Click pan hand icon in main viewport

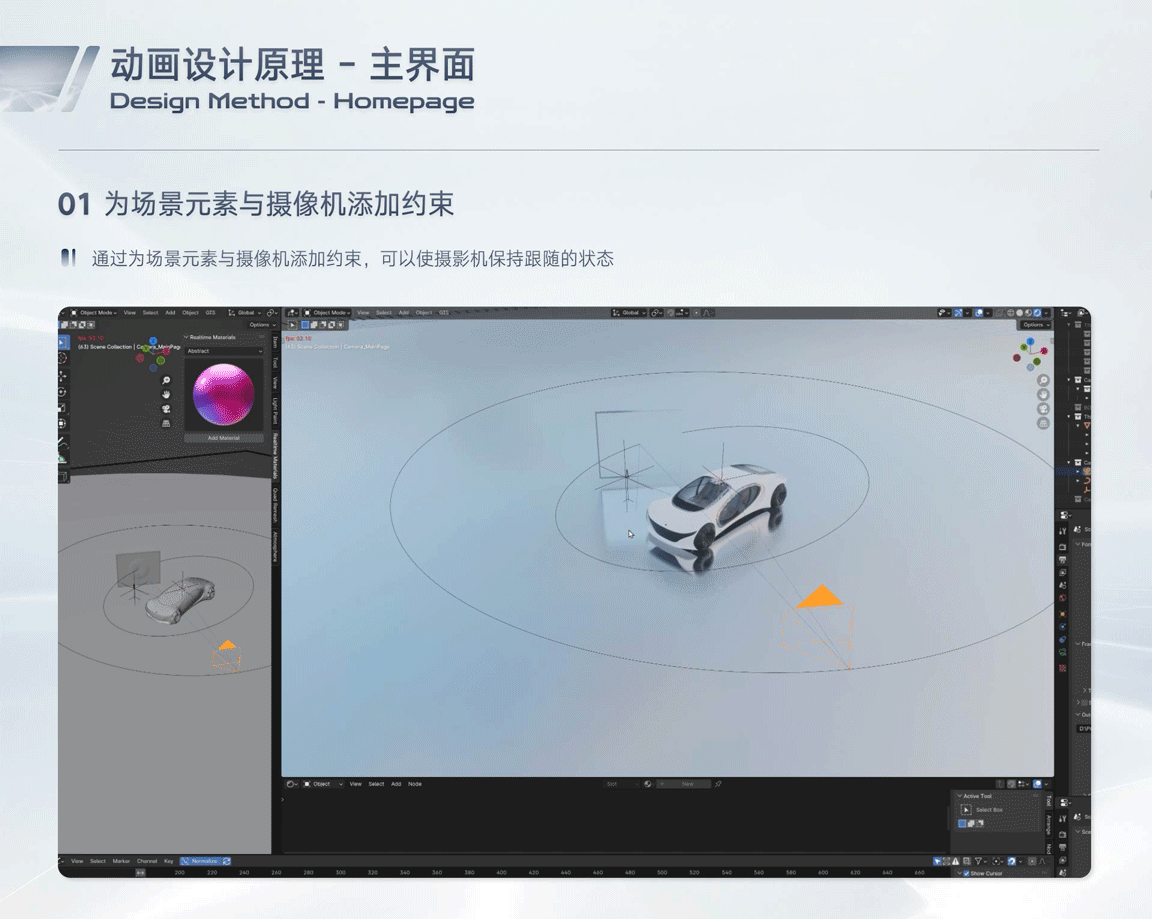[x=1043, y=394]
